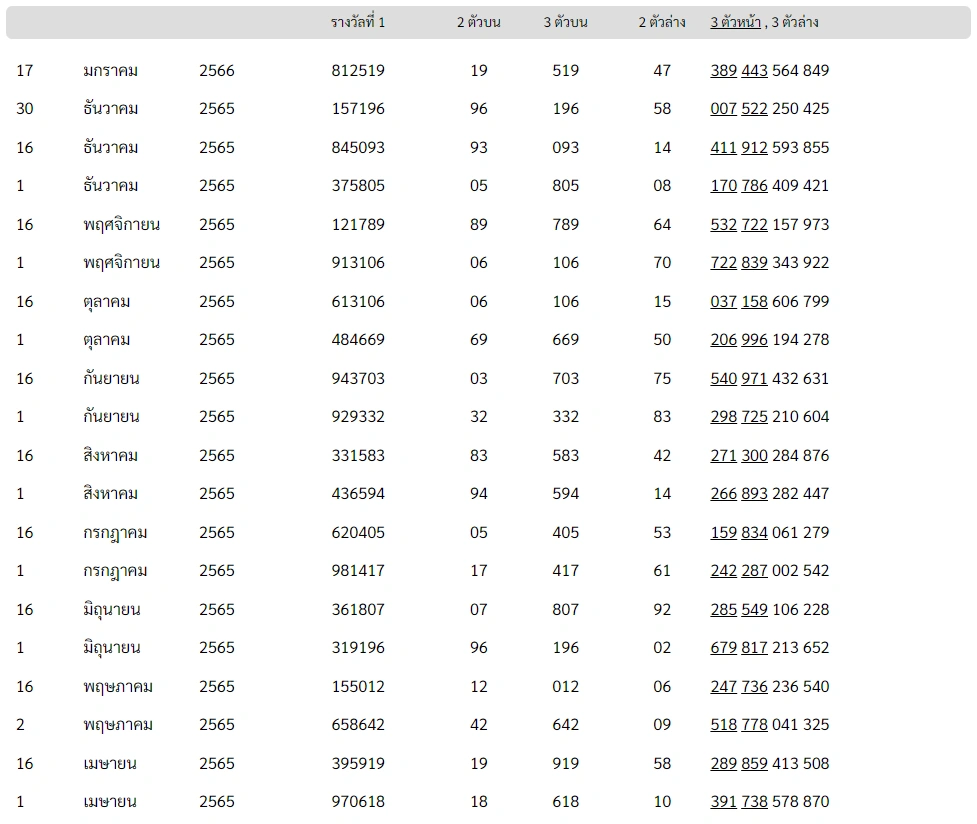The width and height of the screenshot is (977, 824).
Task: Select link 540 for 16 กันยายน 2565
Action: tap(723, 378)
